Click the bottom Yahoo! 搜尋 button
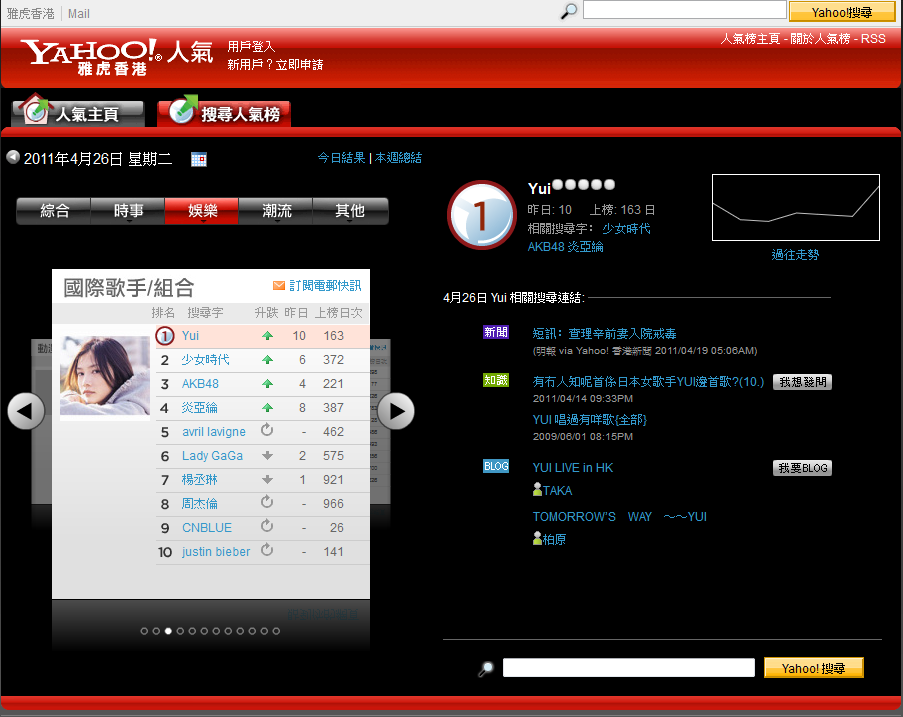 tap(814, 668)
